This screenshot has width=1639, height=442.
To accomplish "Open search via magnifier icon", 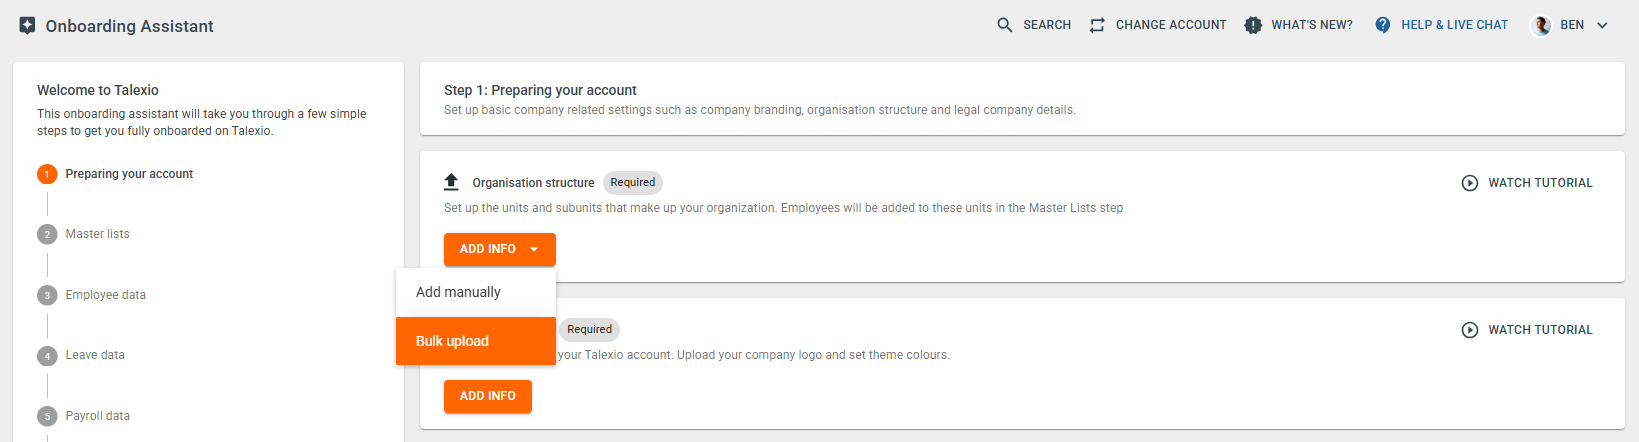I will 1005,25.
